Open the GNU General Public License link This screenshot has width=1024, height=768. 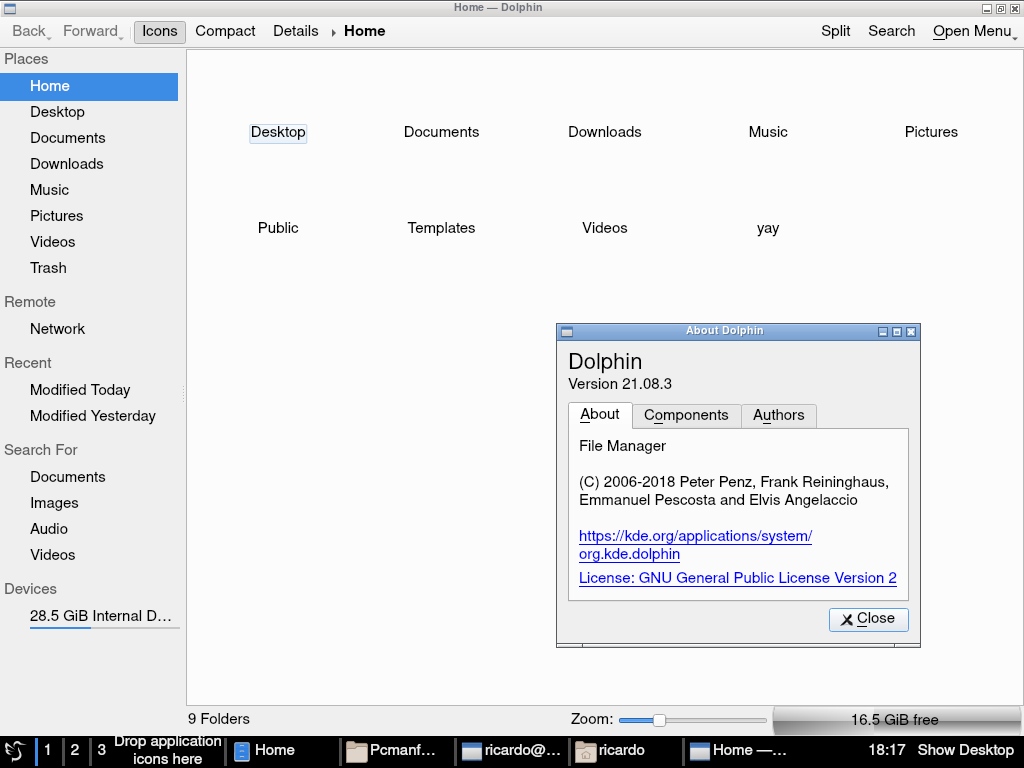(x=738, y=579)
